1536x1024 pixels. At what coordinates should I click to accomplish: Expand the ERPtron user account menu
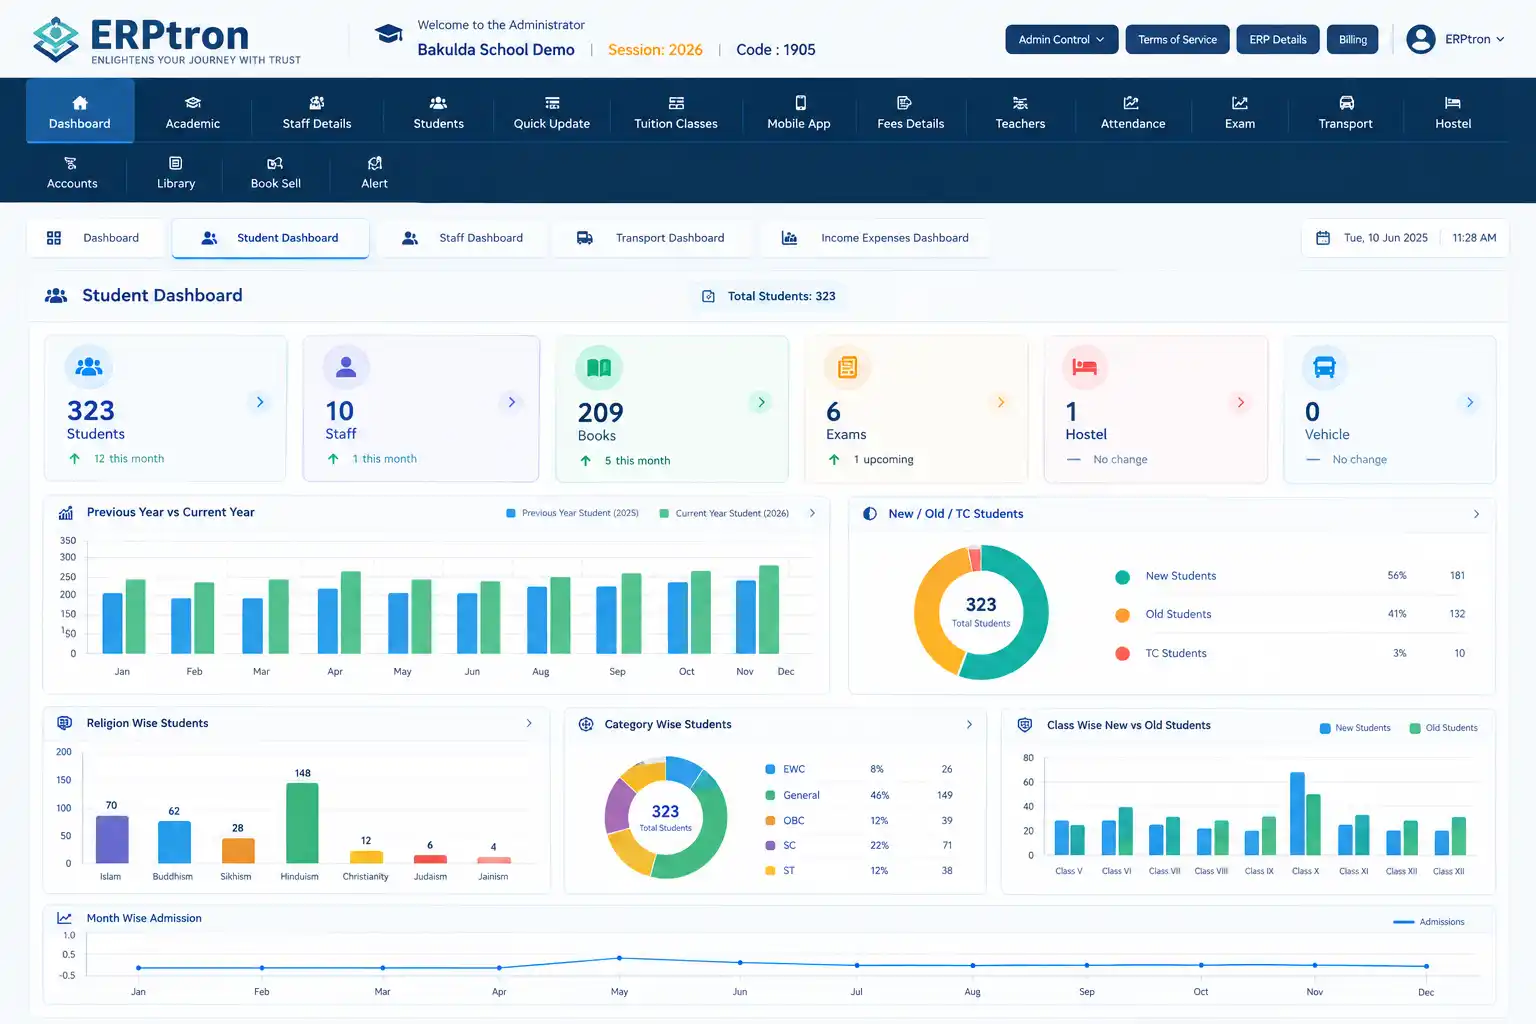pyautogui.click(x=1455, y=39)
